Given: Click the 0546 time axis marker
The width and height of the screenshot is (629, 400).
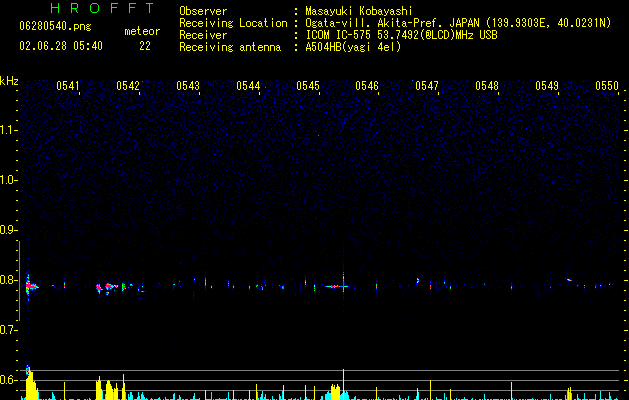Looking at the screenshot, I should pos(367,86).
